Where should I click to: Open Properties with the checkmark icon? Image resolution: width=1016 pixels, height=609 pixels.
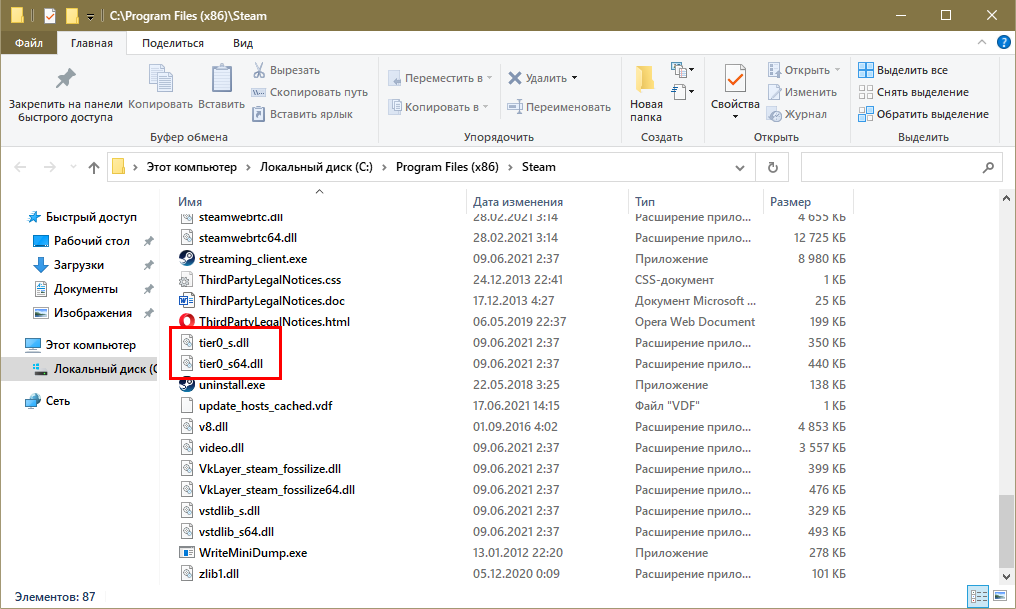[x=735, y=80]
